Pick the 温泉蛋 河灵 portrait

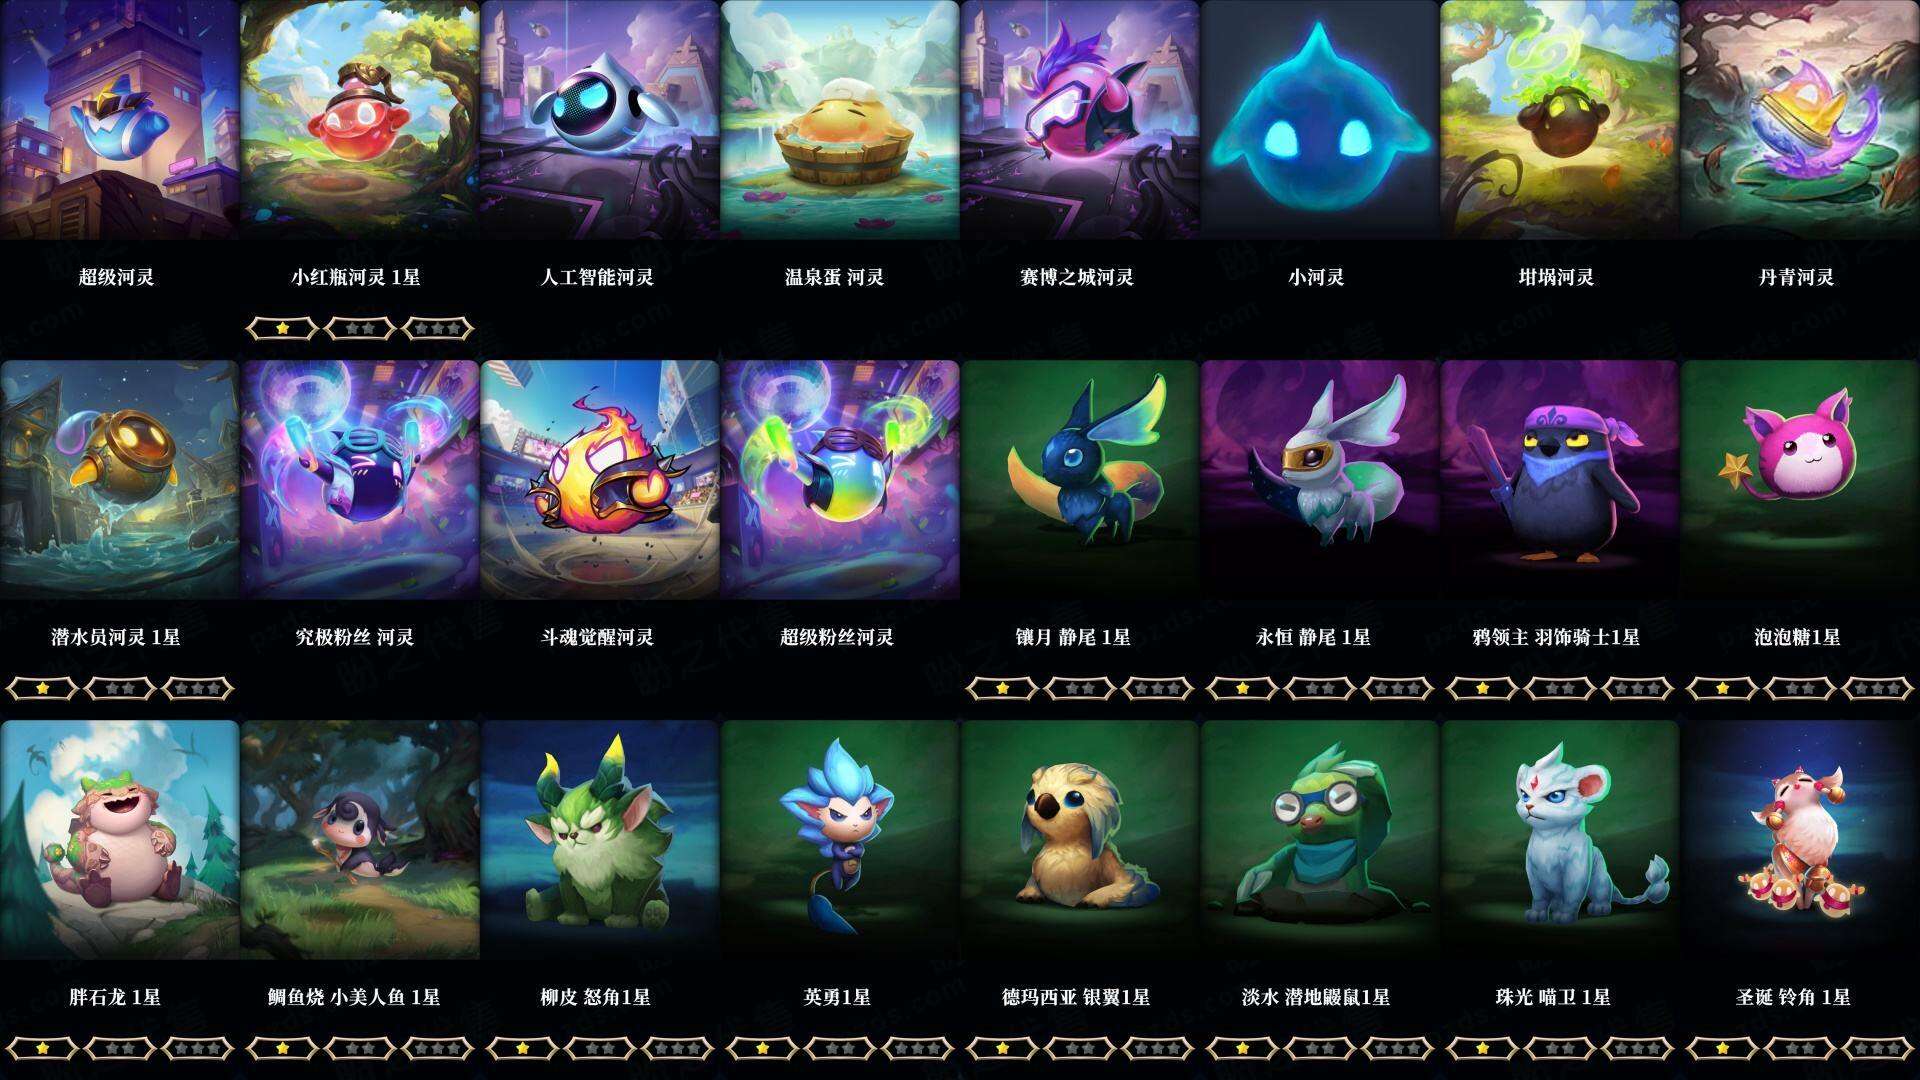point(839,120)
